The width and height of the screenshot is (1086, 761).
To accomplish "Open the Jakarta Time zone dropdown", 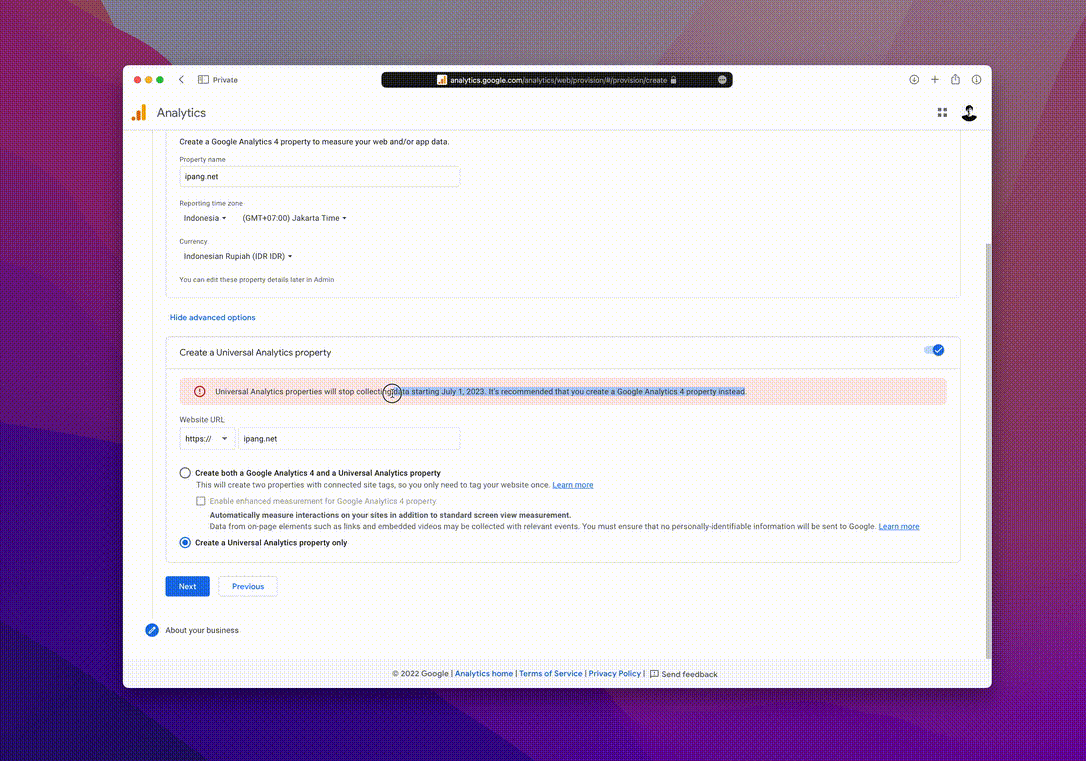I will pos(294,218).
